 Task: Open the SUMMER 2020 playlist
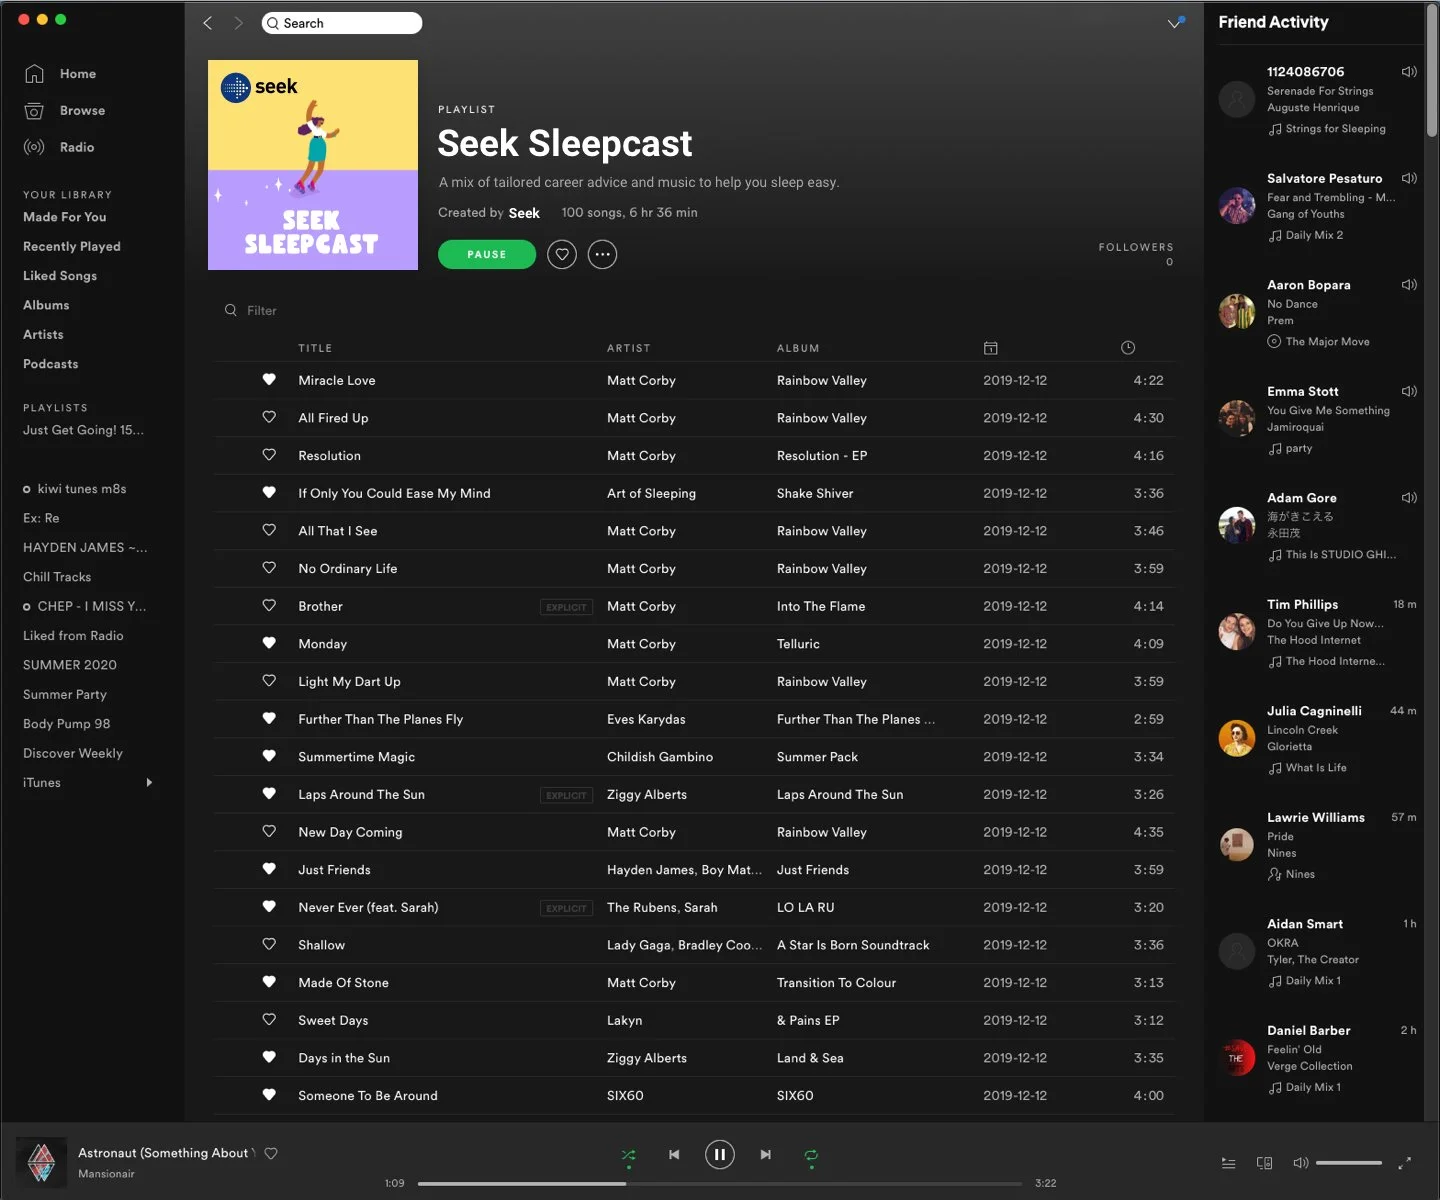(70, 665)
